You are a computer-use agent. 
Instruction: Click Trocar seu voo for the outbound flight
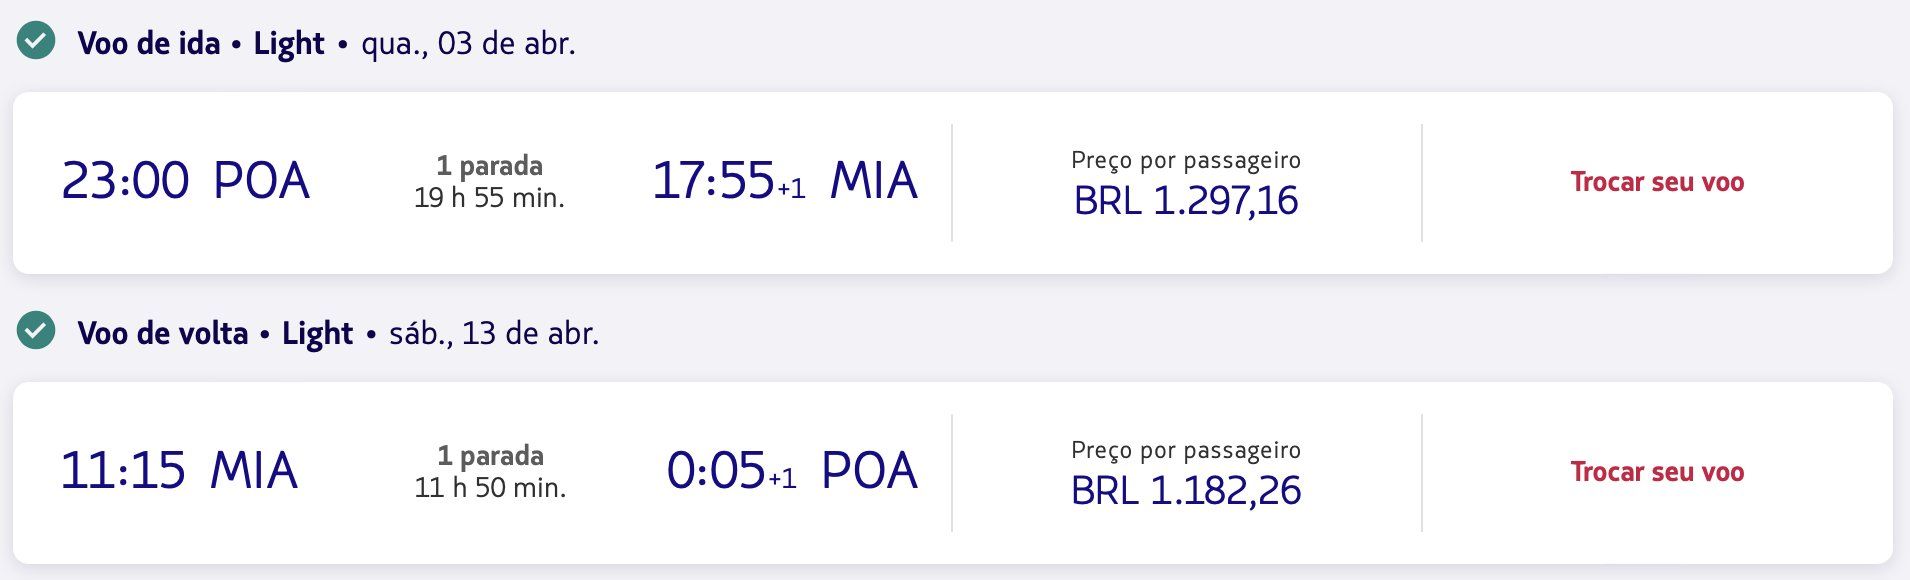click(1657, 182)
